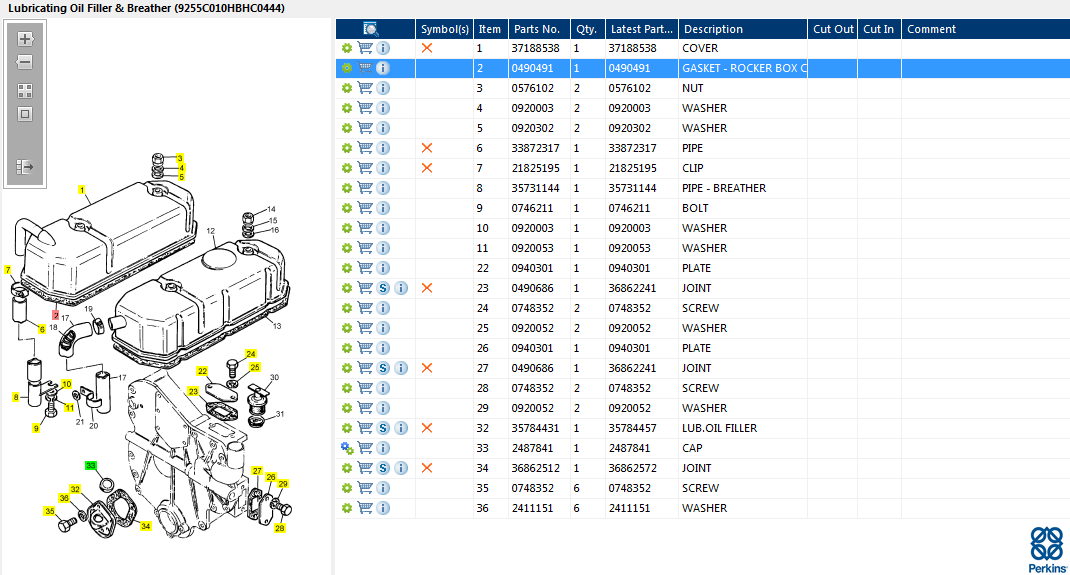The height and width of the screenshot is (575, 1070).
Task: Click the Comment column header
Action: click(985, 29)
